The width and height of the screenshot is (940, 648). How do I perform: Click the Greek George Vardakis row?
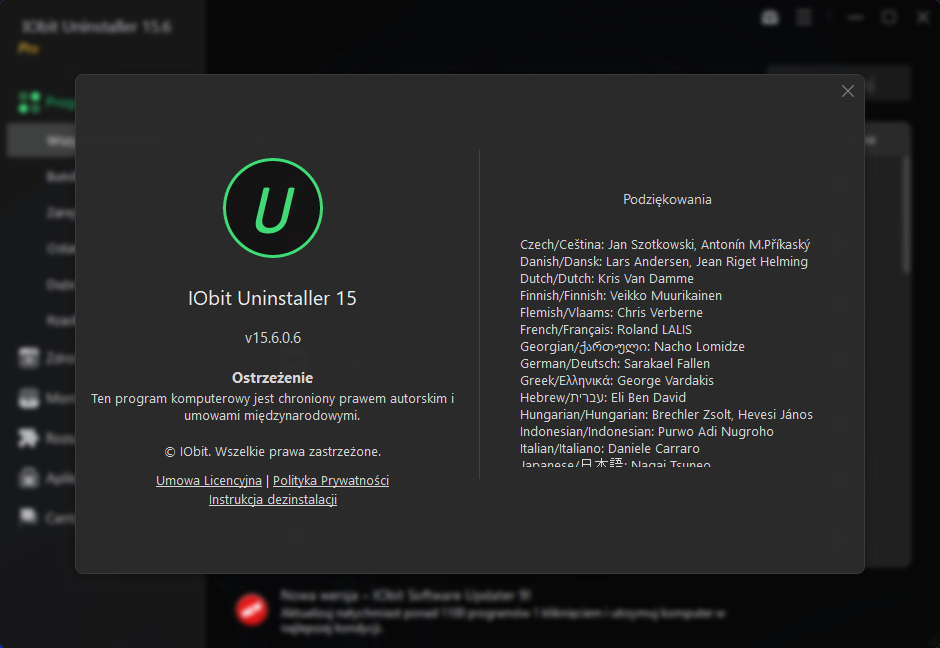tap(617, 381)
